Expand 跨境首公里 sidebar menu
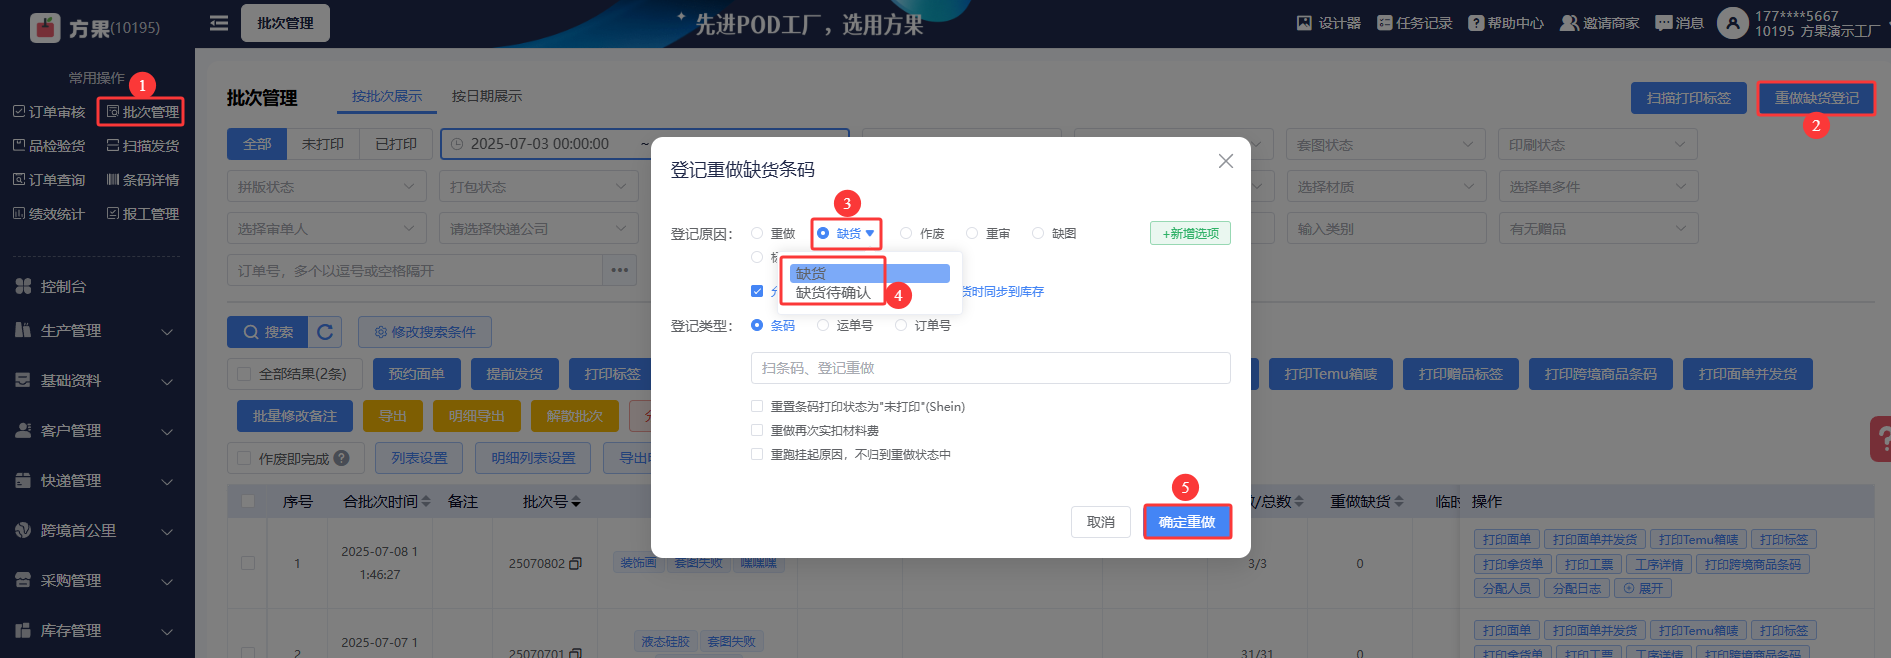Image resolution: width=1891 pixels, height=658 pixels. (x=97, y=530)
